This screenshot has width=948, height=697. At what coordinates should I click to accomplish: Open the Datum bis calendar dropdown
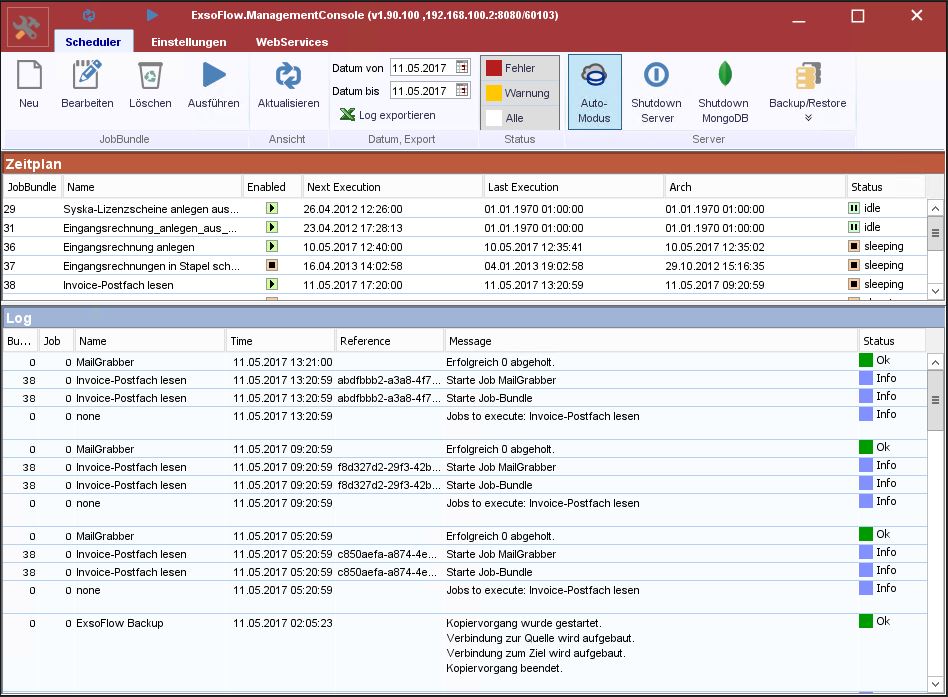point(462,91)
